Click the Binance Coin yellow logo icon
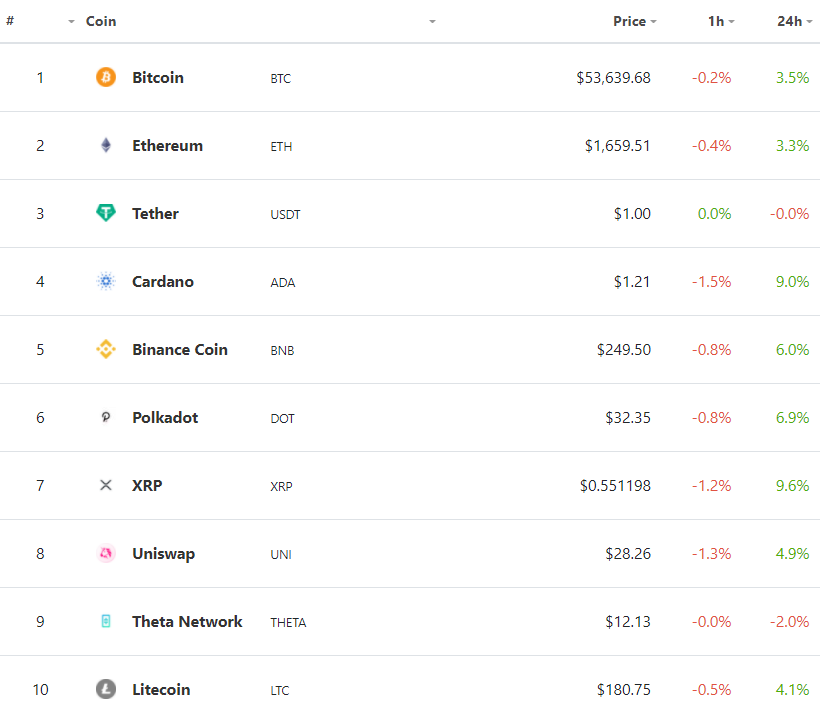The height and width of the screenshot is (716, 820). pos(106,349)
